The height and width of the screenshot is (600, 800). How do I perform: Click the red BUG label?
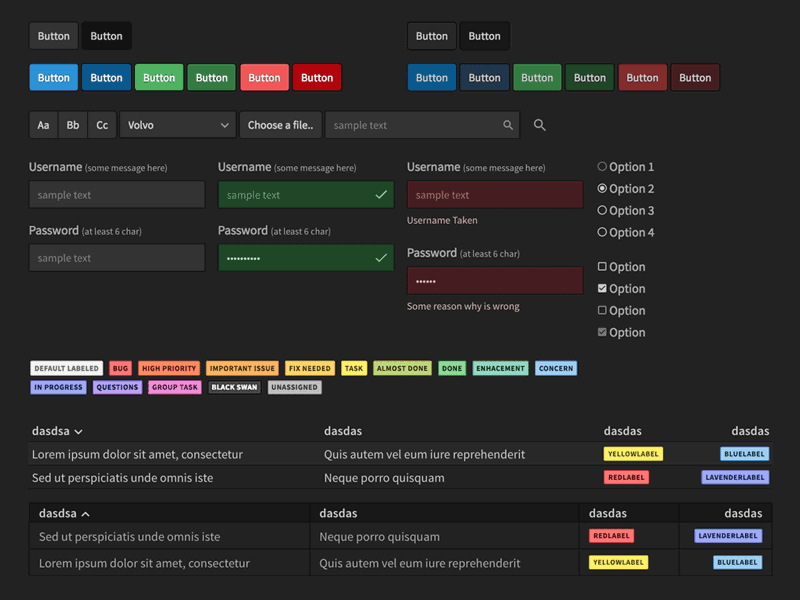(120, 368)
